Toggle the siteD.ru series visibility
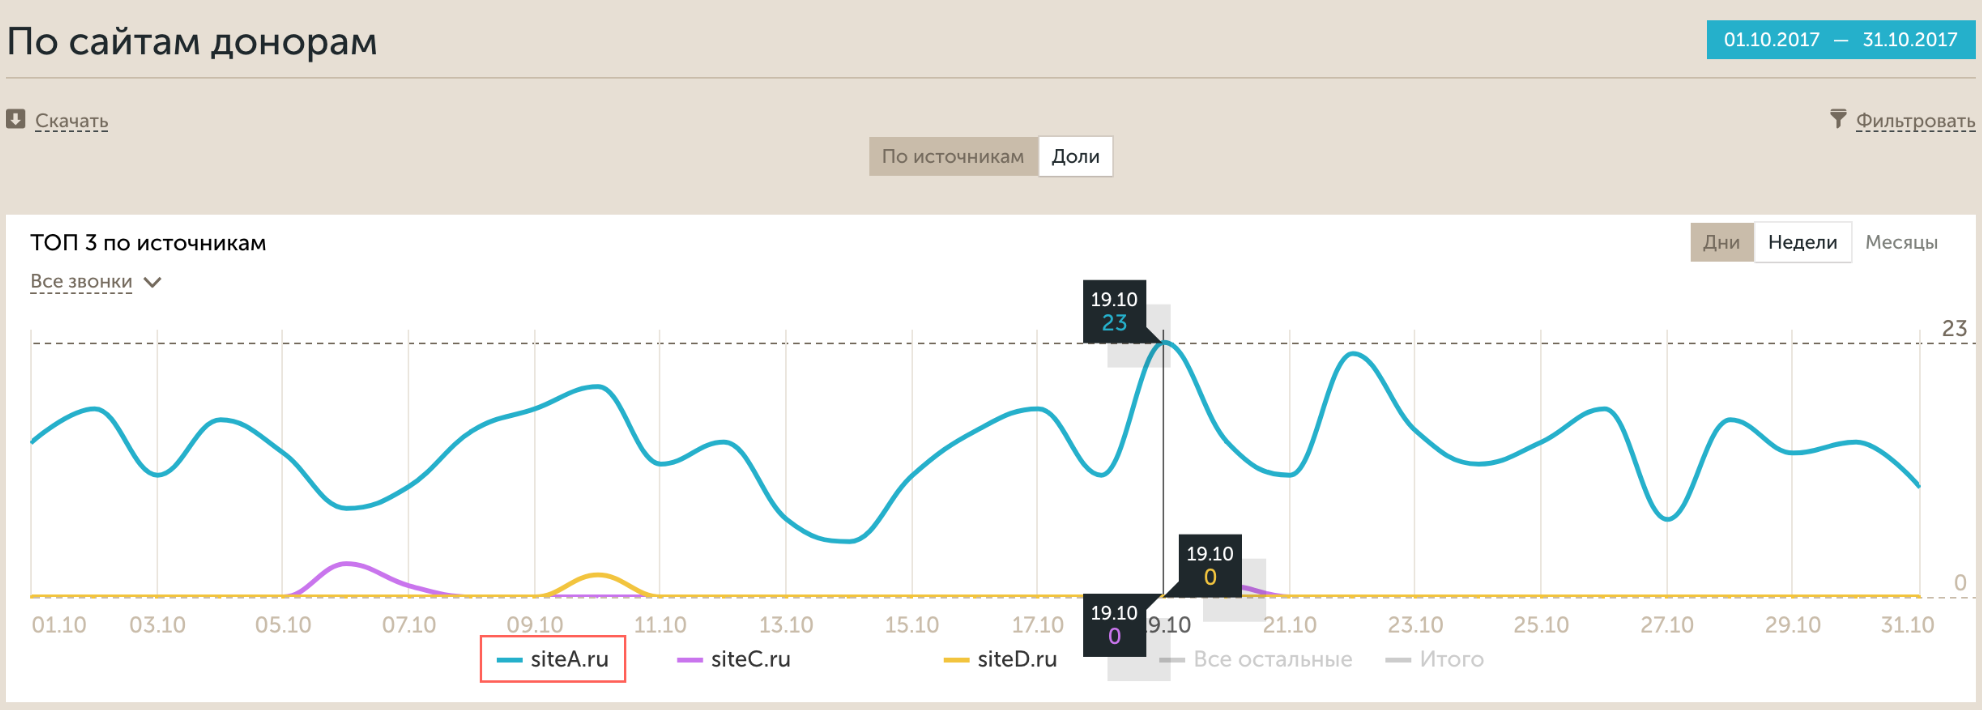 pyautogui.click(x=1017, y=660)
